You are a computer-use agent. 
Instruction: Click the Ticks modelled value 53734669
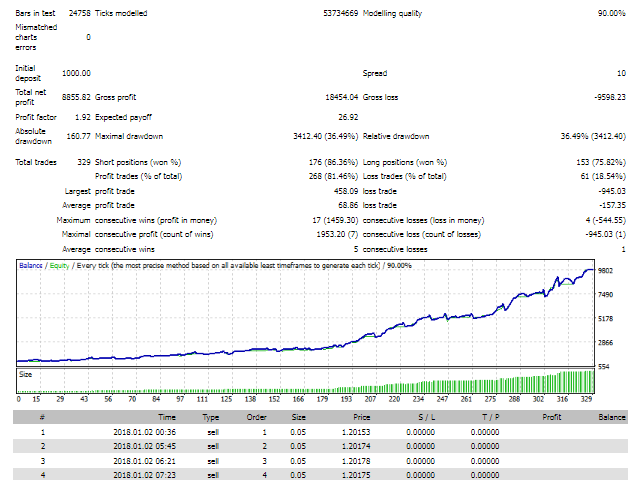[340, 13]
